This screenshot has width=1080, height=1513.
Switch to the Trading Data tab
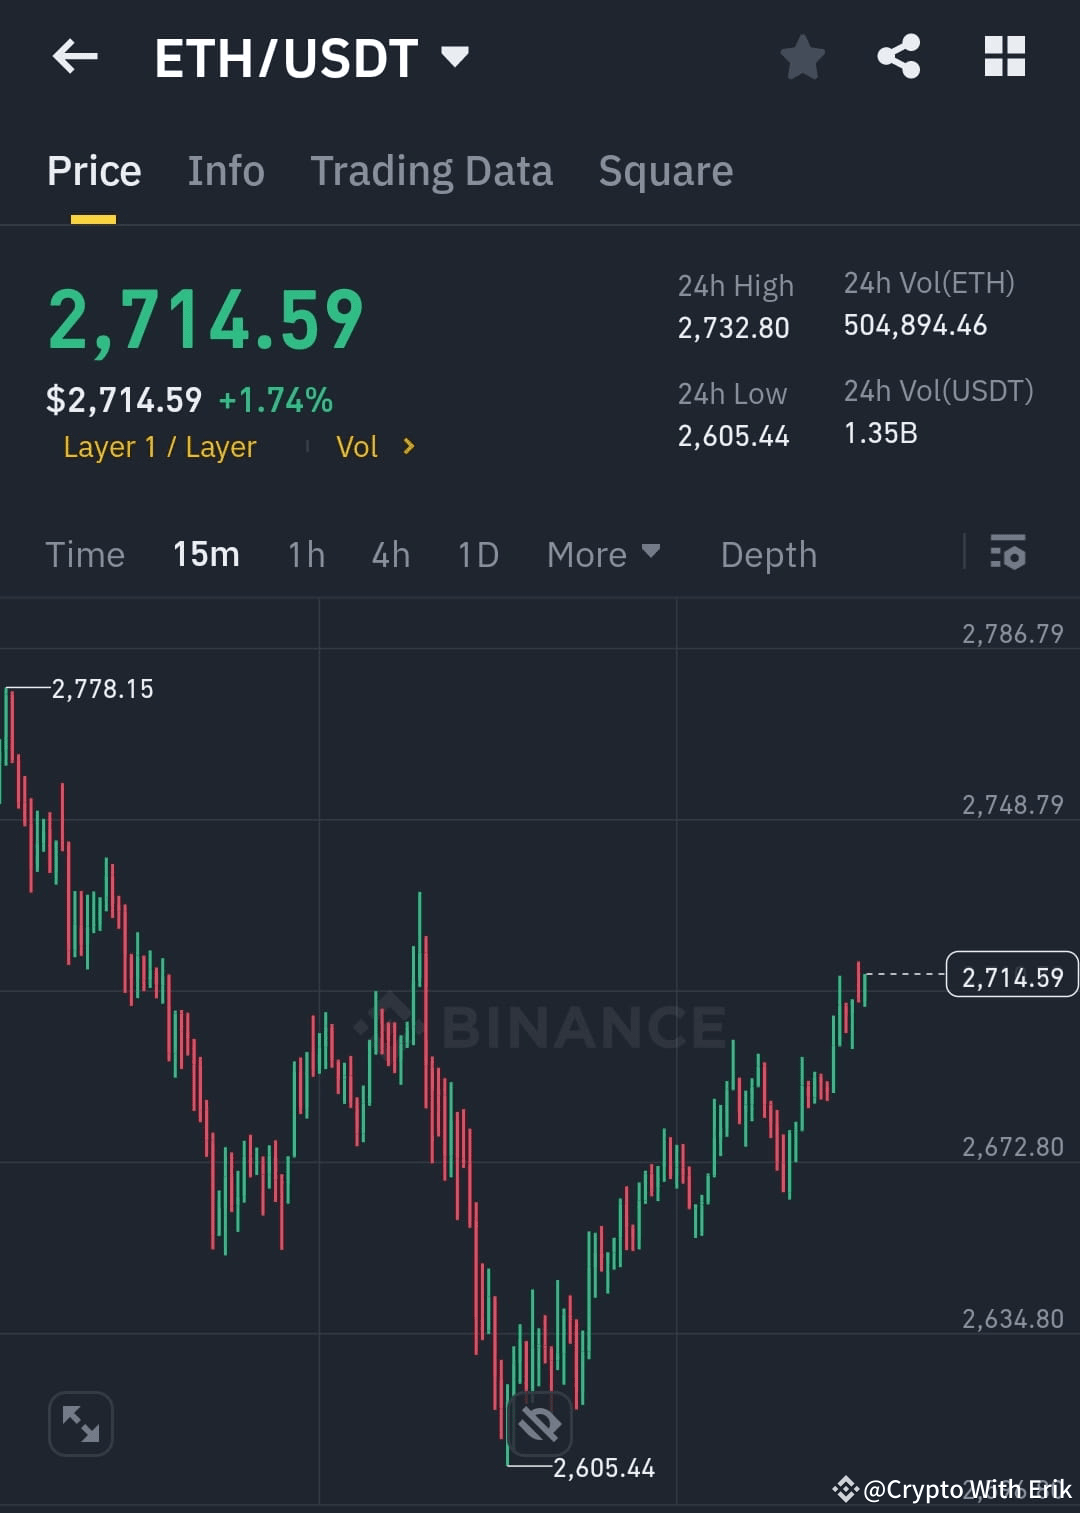click(x=432, y=170)
